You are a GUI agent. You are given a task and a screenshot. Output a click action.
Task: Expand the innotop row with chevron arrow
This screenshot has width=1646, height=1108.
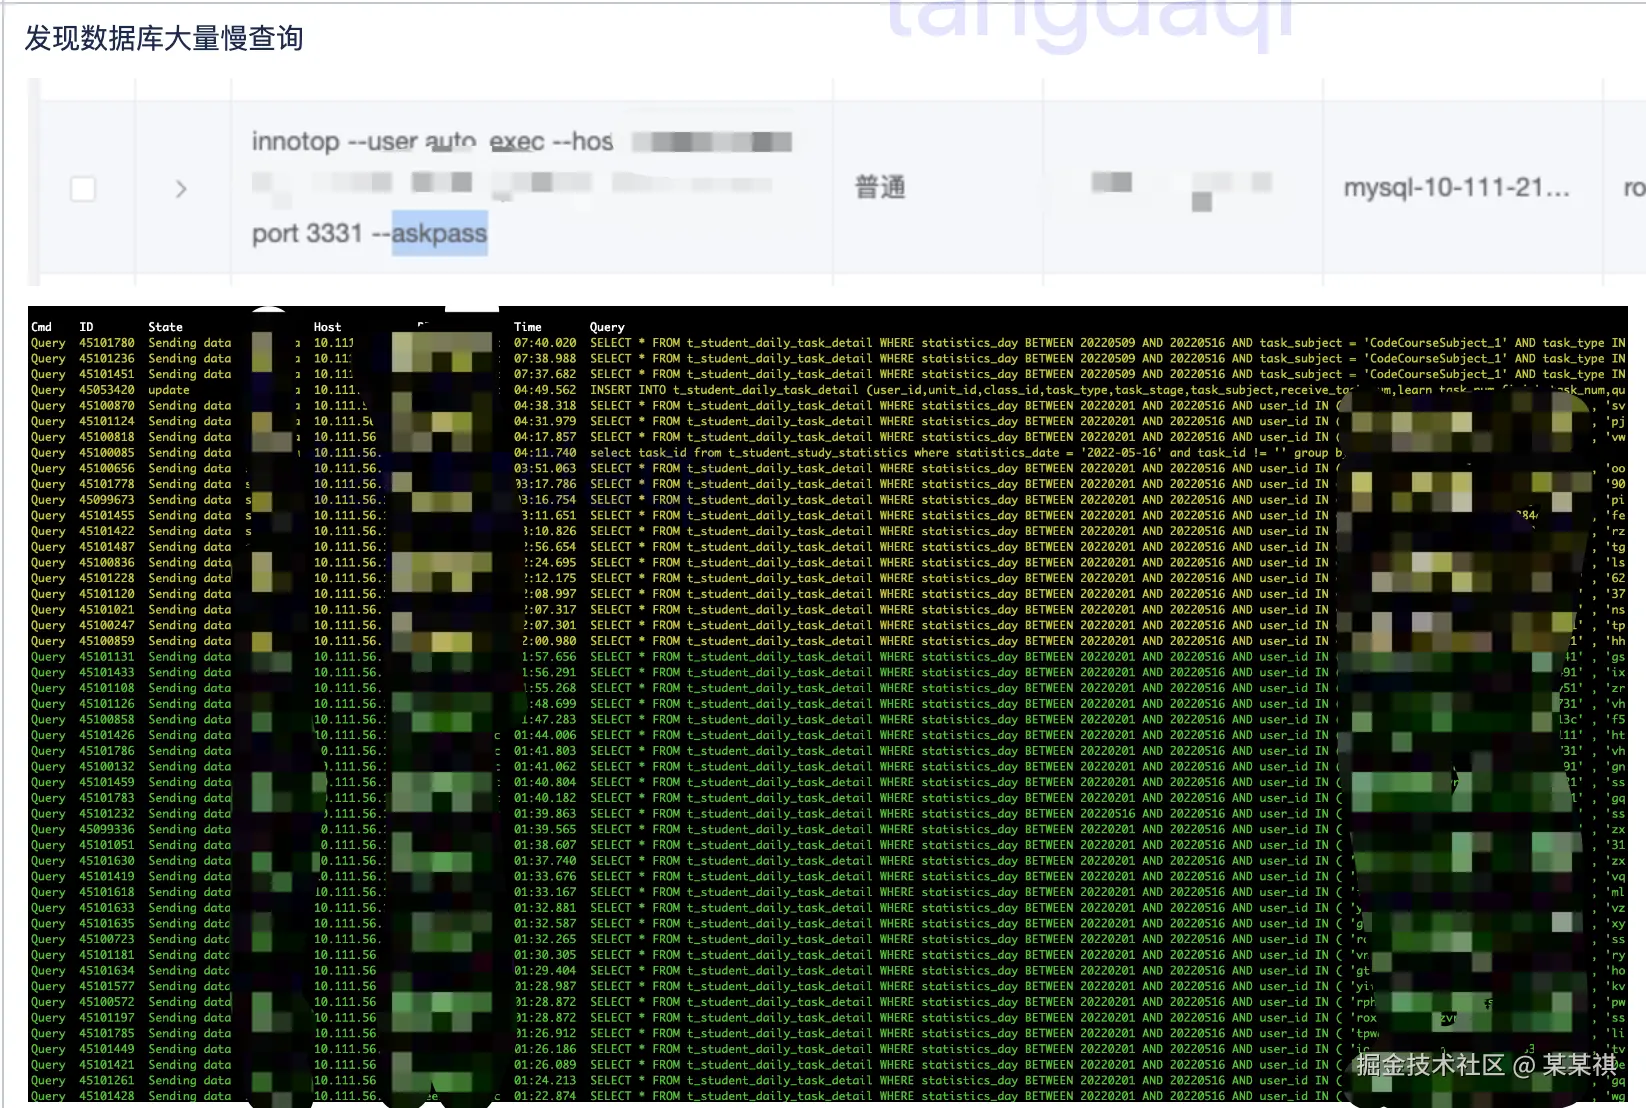[181, 188]
